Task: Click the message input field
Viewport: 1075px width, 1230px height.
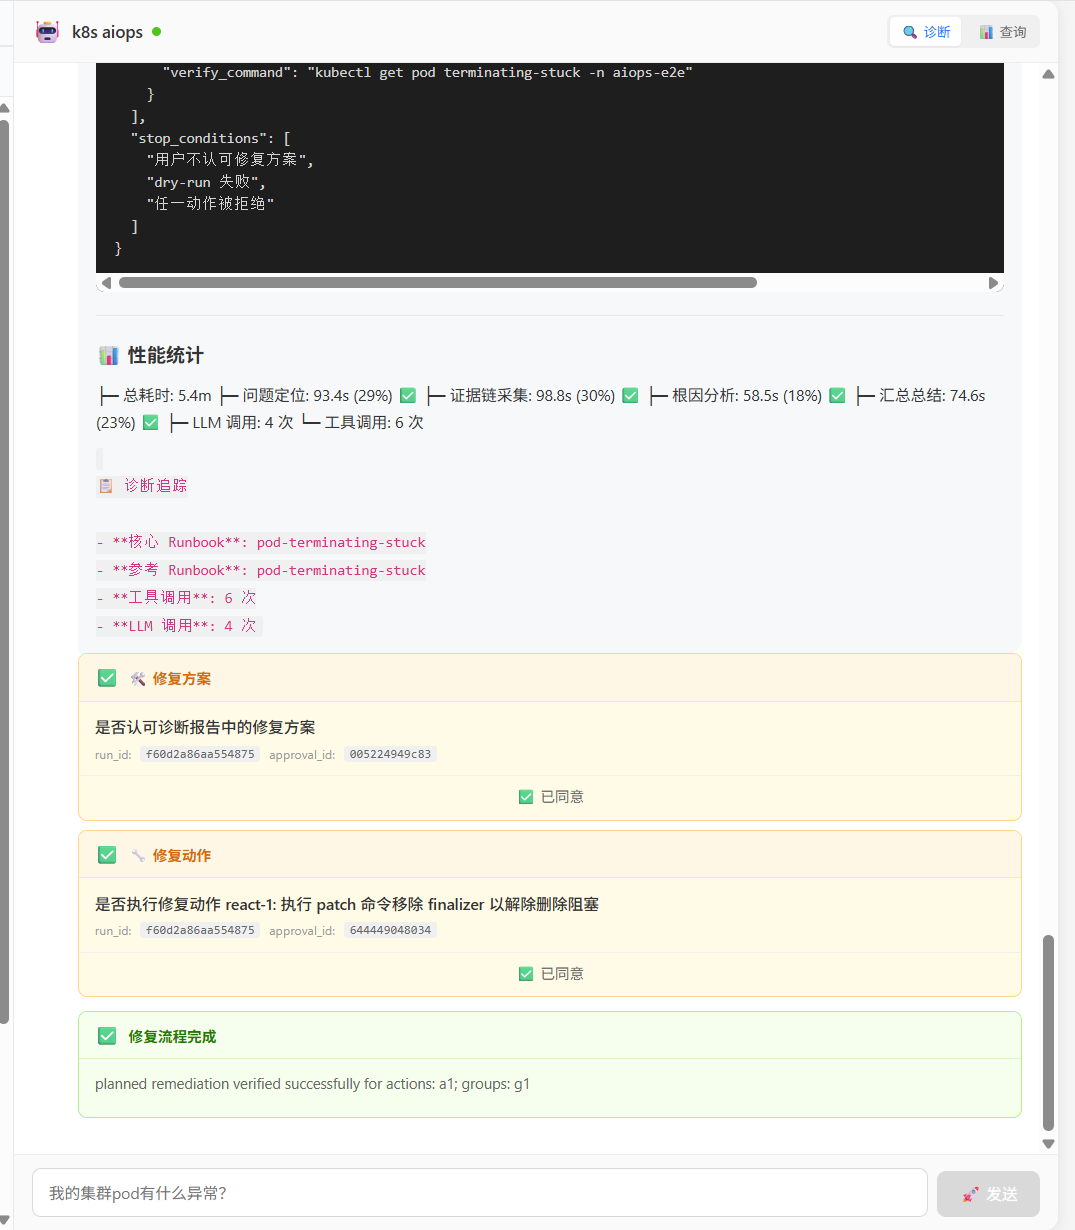Action: click(x=480, y=1193)
